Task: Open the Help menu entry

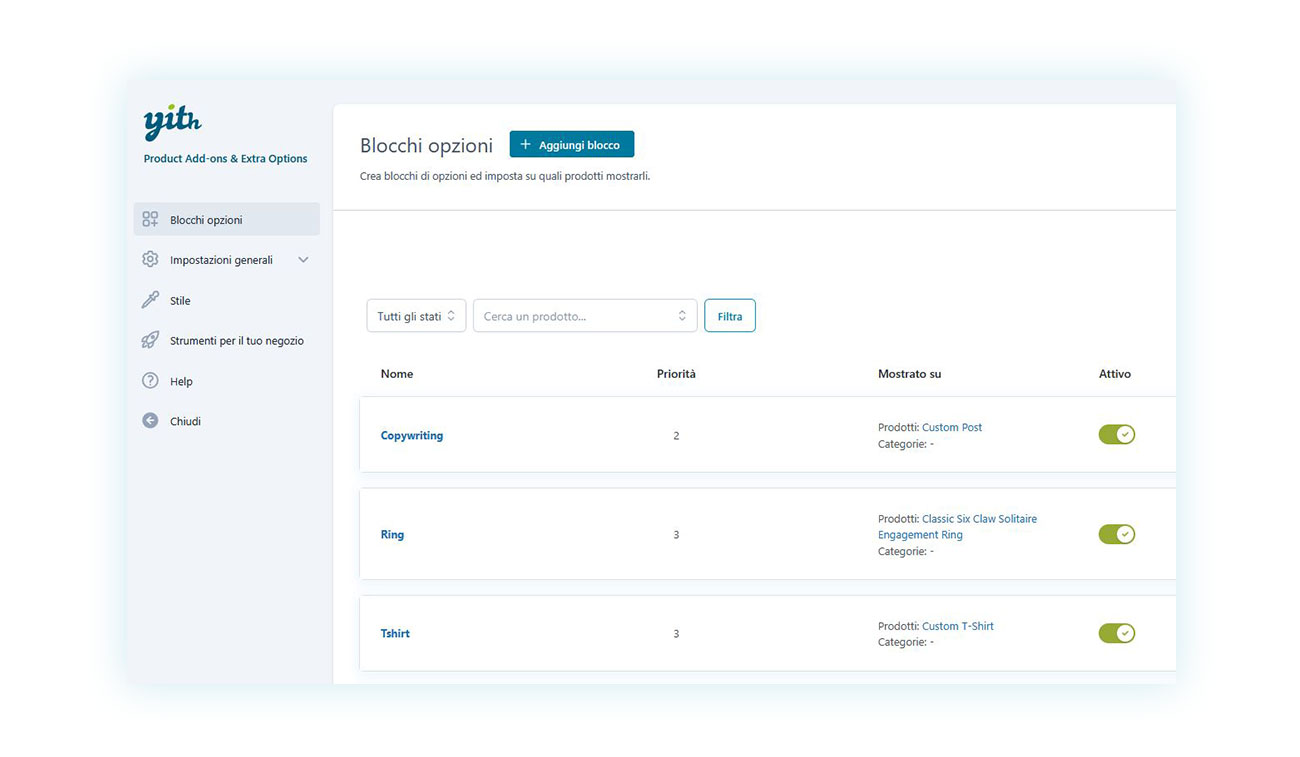Action: tap(227, 381)
